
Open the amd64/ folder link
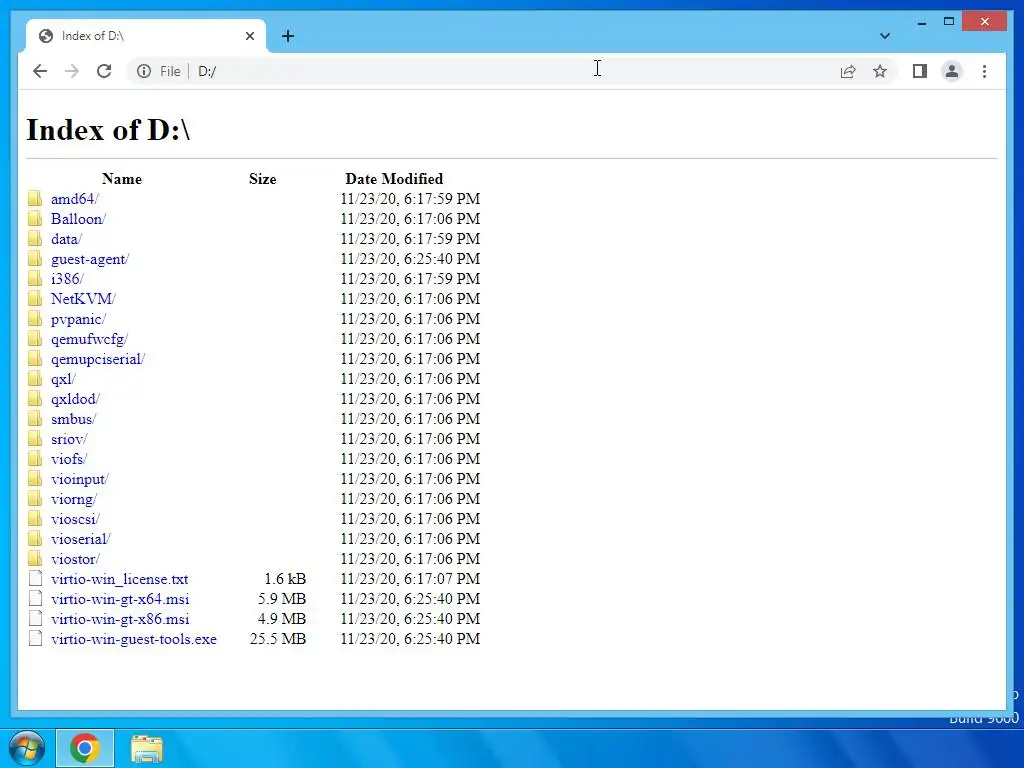pyautogui.click(x=74, y=199)
